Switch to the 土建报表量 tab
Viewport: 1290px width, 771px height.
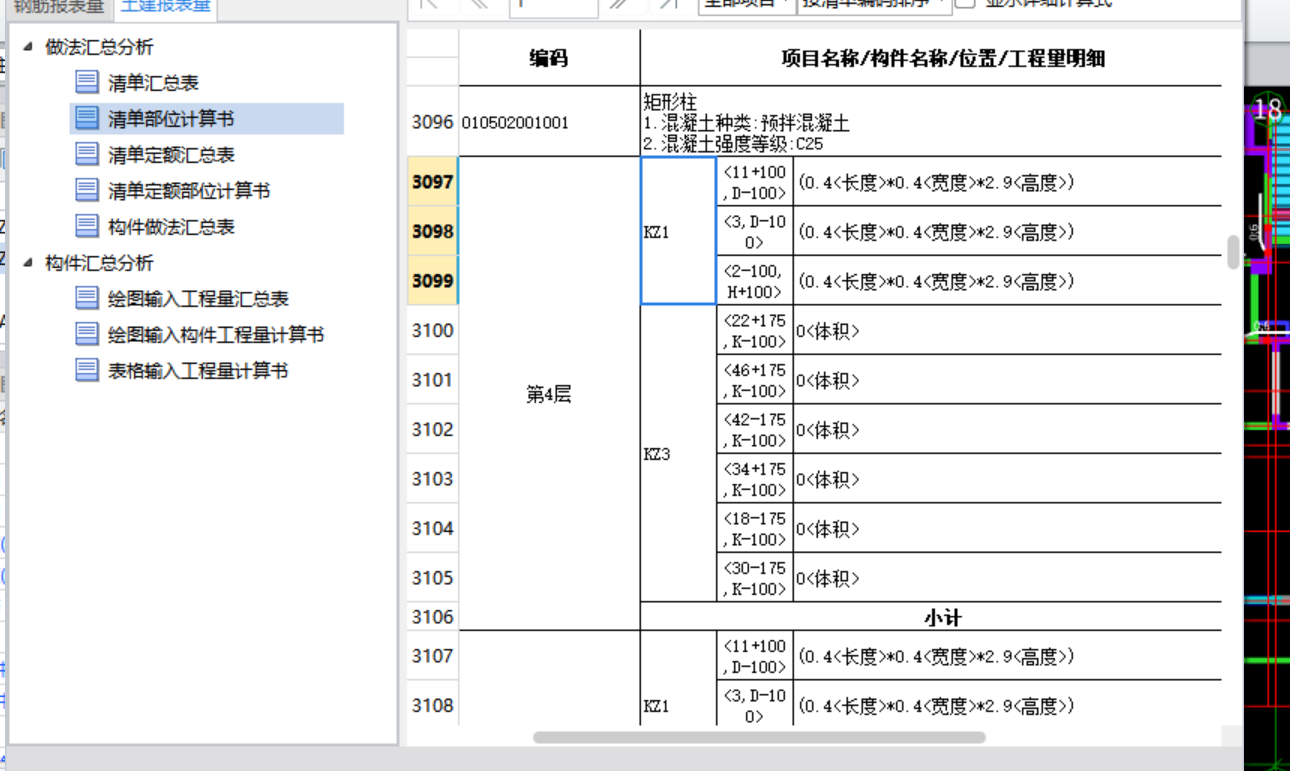click(165, 8)
